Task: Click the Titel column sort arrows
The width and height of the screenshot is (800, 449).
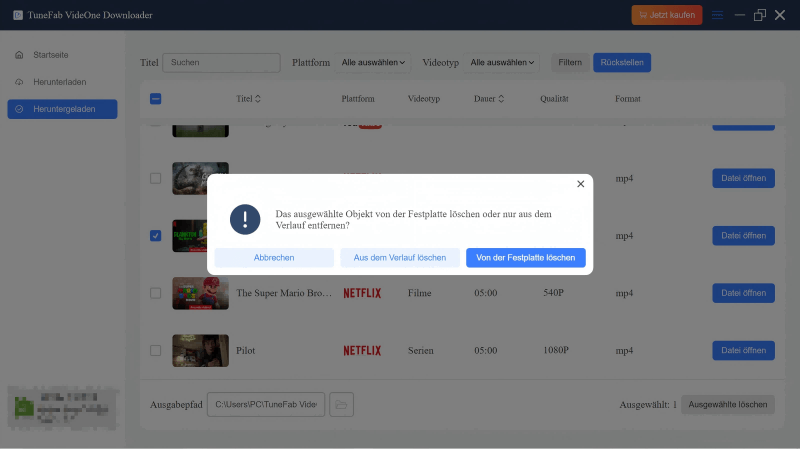Action: (x=258, y=99)
